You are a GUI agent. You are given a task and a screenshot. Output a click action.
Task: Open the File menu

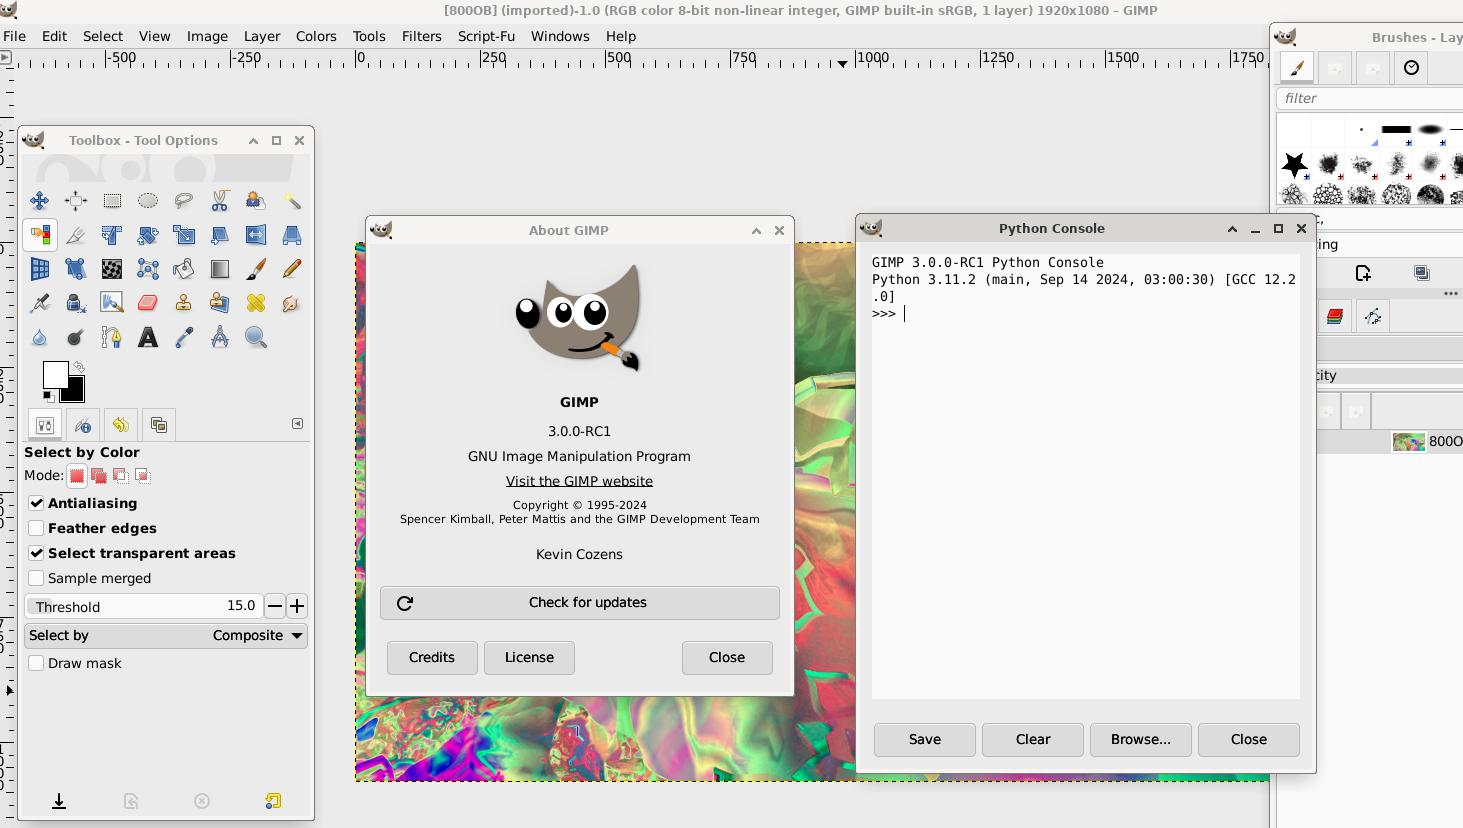(15, 36)
